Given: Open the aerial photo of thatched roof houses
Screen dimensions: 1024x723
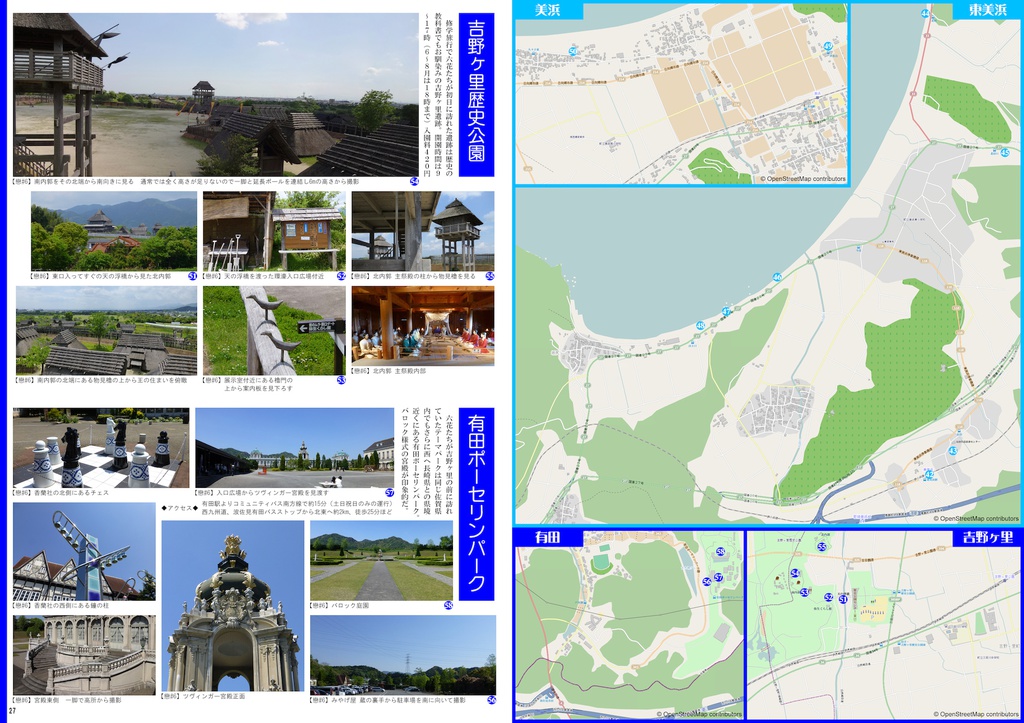Looking at the screenshot, I should click(106, 330).
